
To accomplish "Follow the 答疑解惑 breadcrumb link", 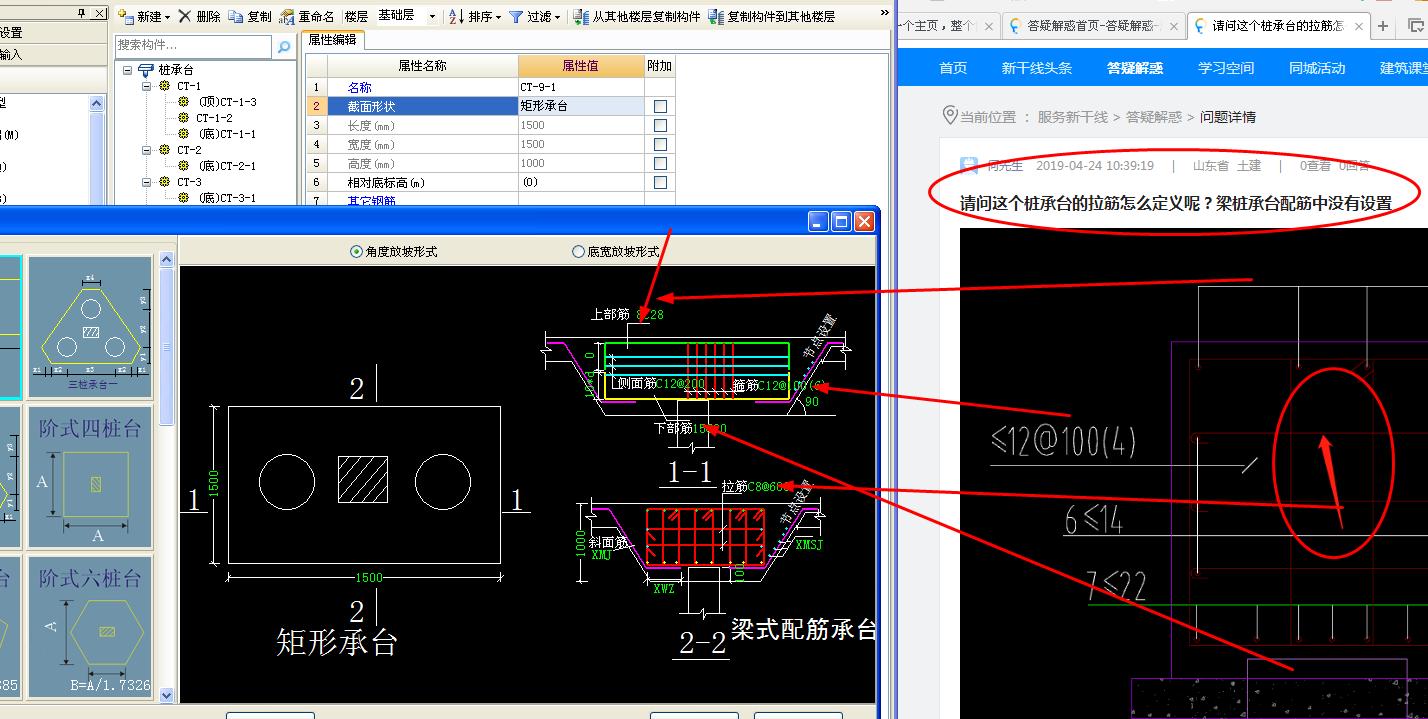I will click(1153, 117).
